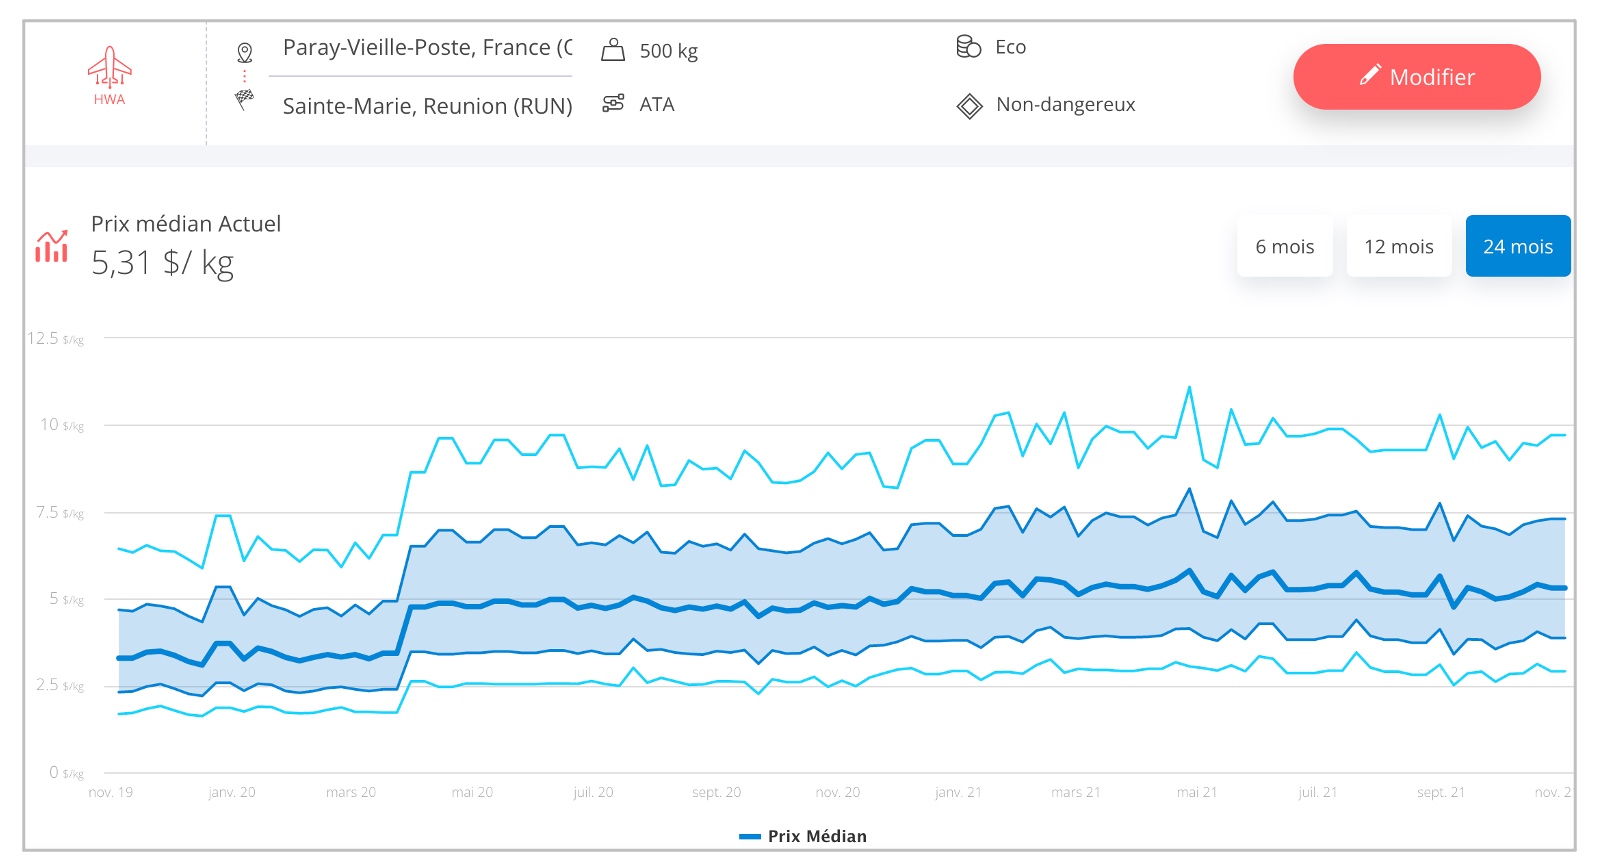The width and height of the screenshot is (1602, 868).
Task: Click the HWA airplane icon
Action: [109, 67]
